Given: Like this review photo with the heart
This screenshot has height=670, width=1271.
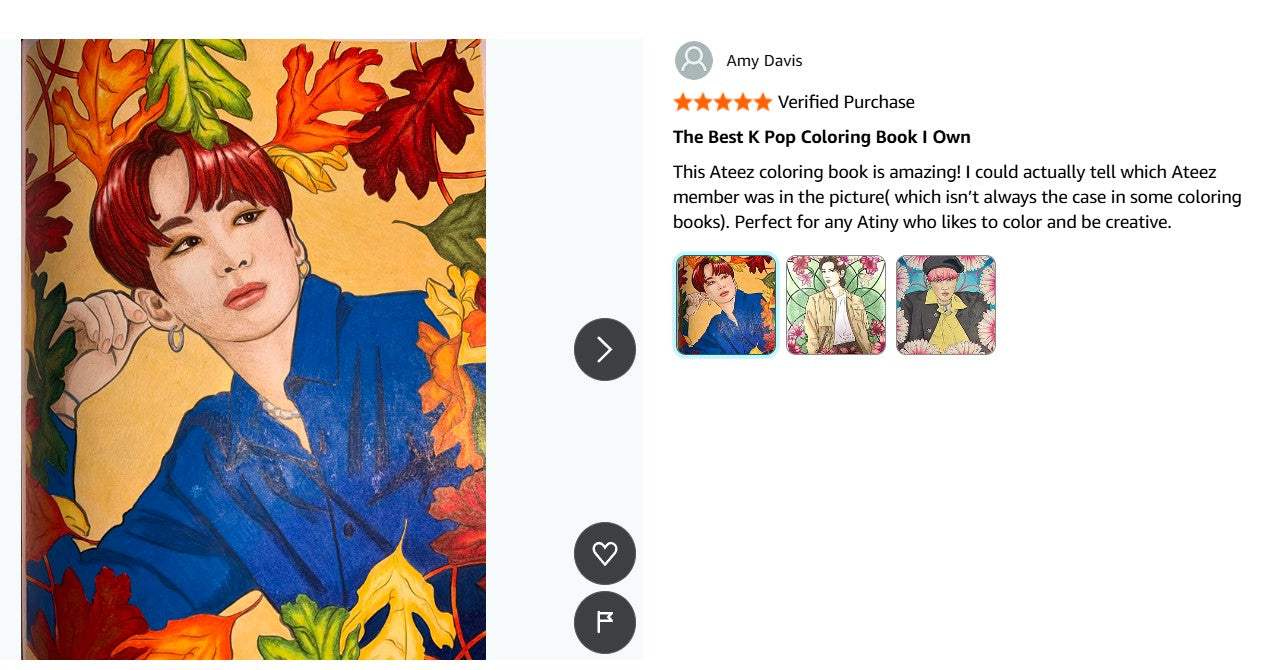Looking at the screenshot, I should tap(604, 553).
